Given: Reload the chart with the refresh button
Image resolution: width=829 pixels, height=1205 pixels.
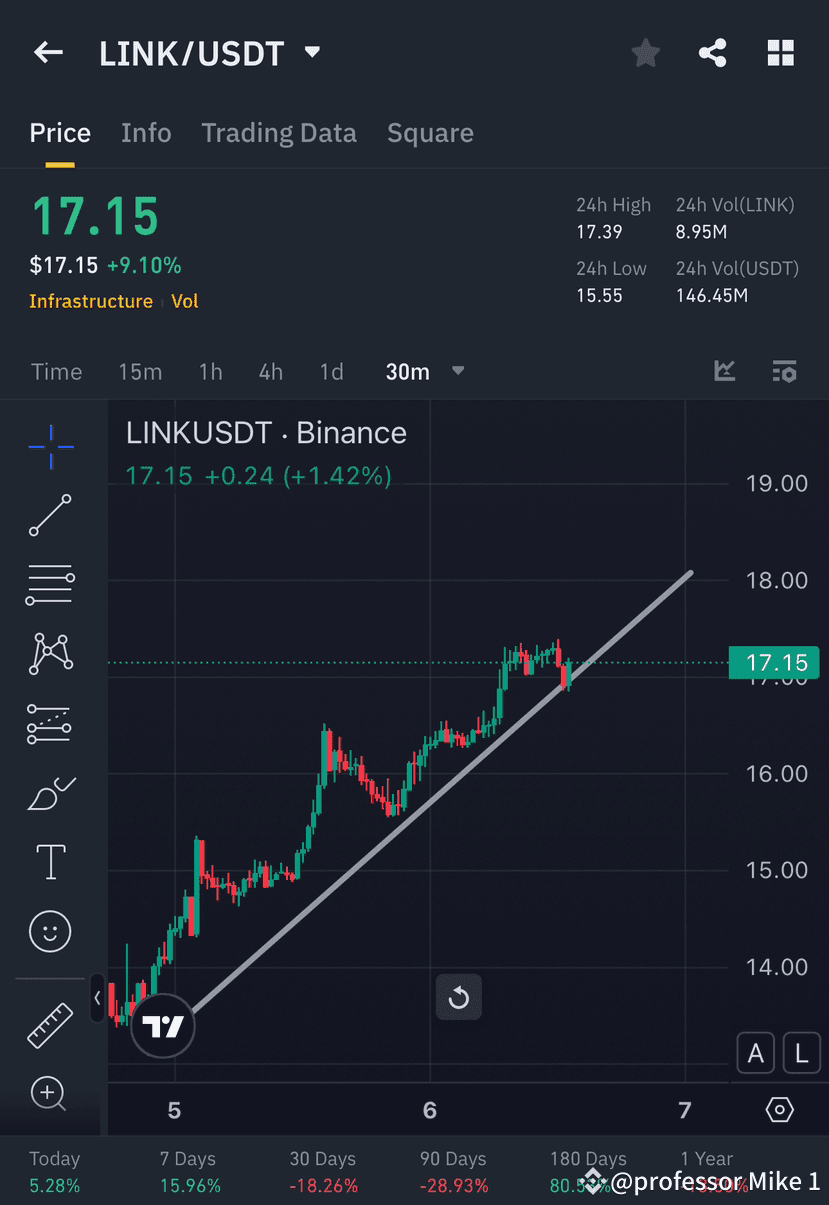Looking at the screenshot, I should pos(458,998).
